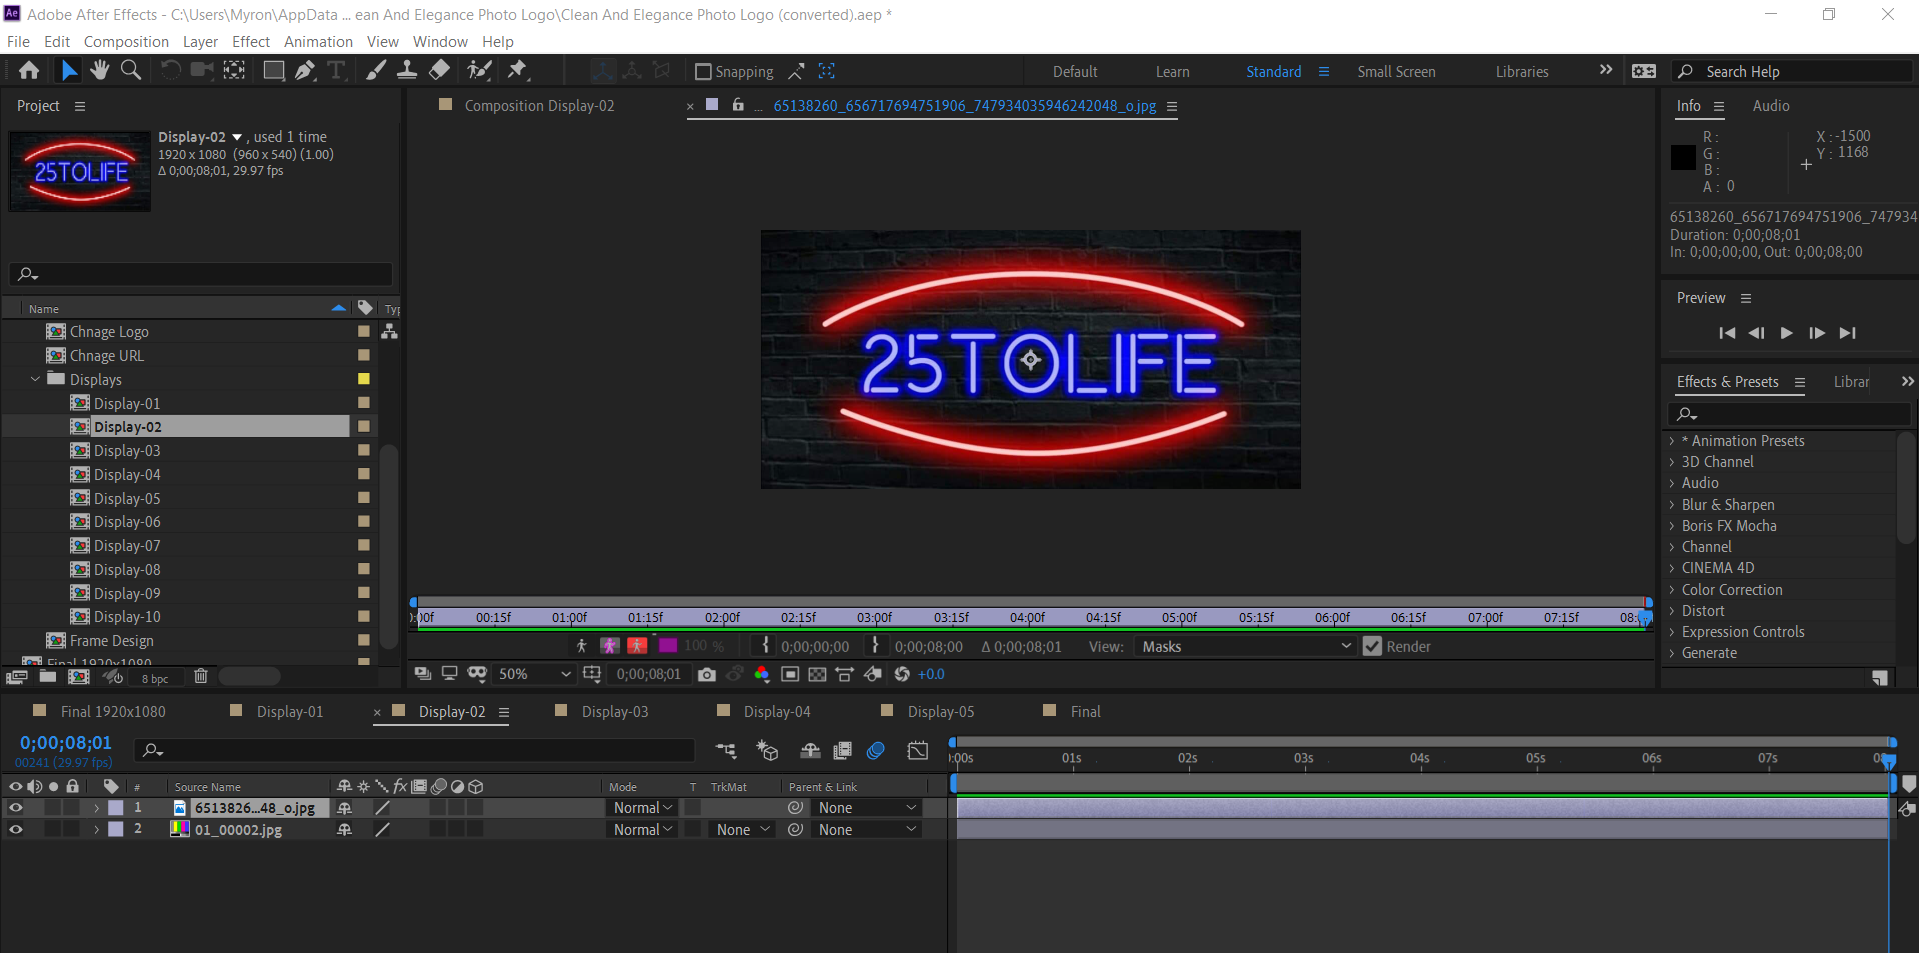The width and height of the screenshot is (1919, 953).
Task: Hide layer 1 with its eye icon
Action: tap(15, 807)
